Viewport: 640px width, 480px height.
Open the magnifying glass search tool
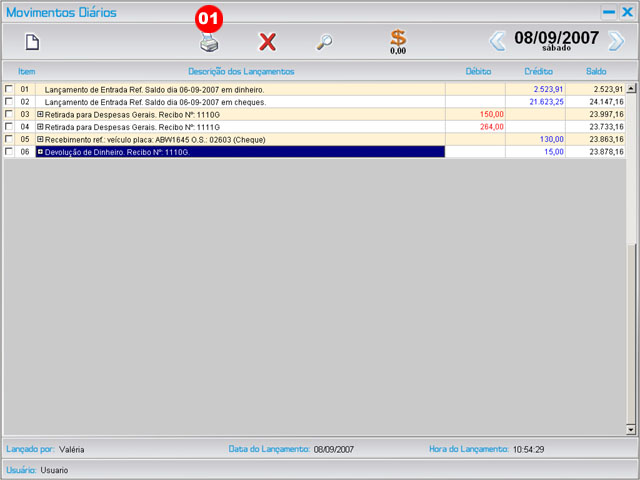pyautogui.click(x=324, y=42)
